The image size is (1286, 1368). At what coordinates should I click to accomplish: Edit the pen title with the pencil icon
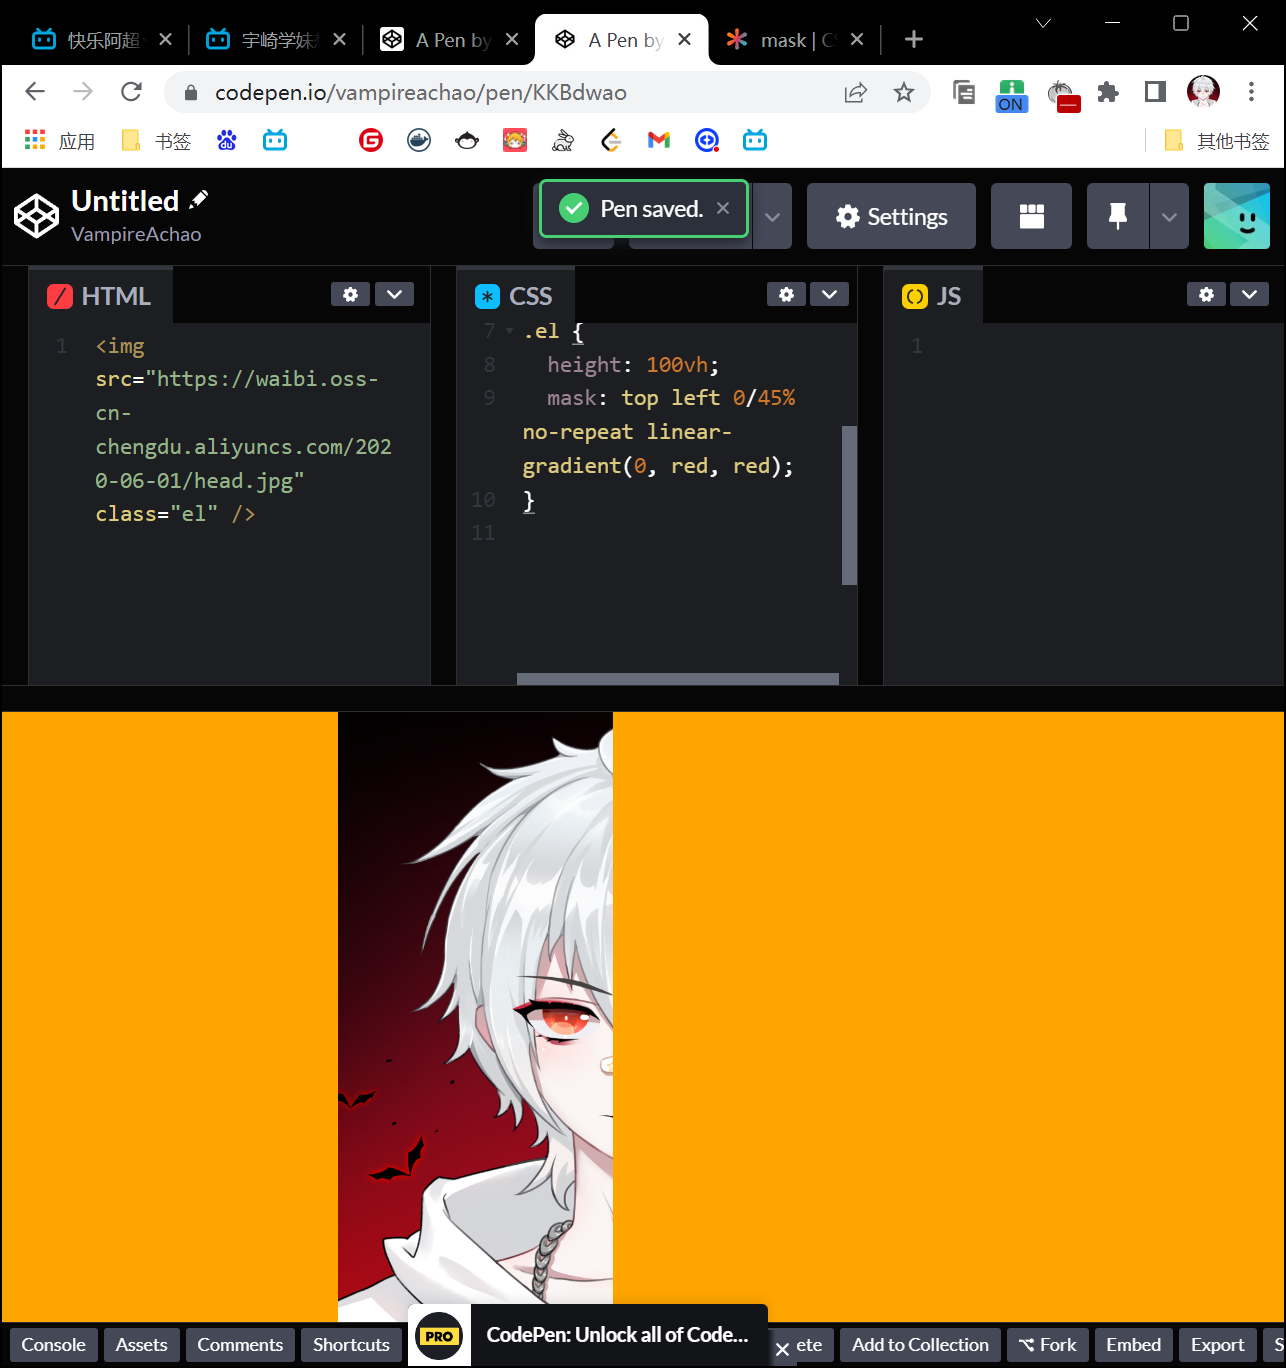199,198
